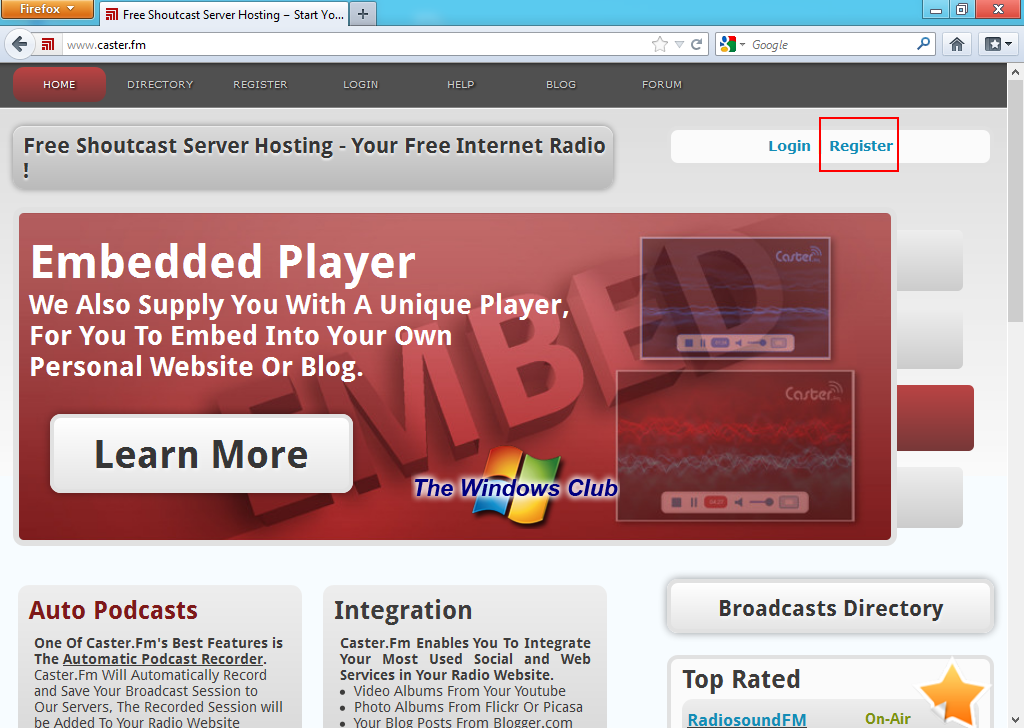Open the HELP navigation item
This screenshot has width=1024, height=728.
pos(460,84)
